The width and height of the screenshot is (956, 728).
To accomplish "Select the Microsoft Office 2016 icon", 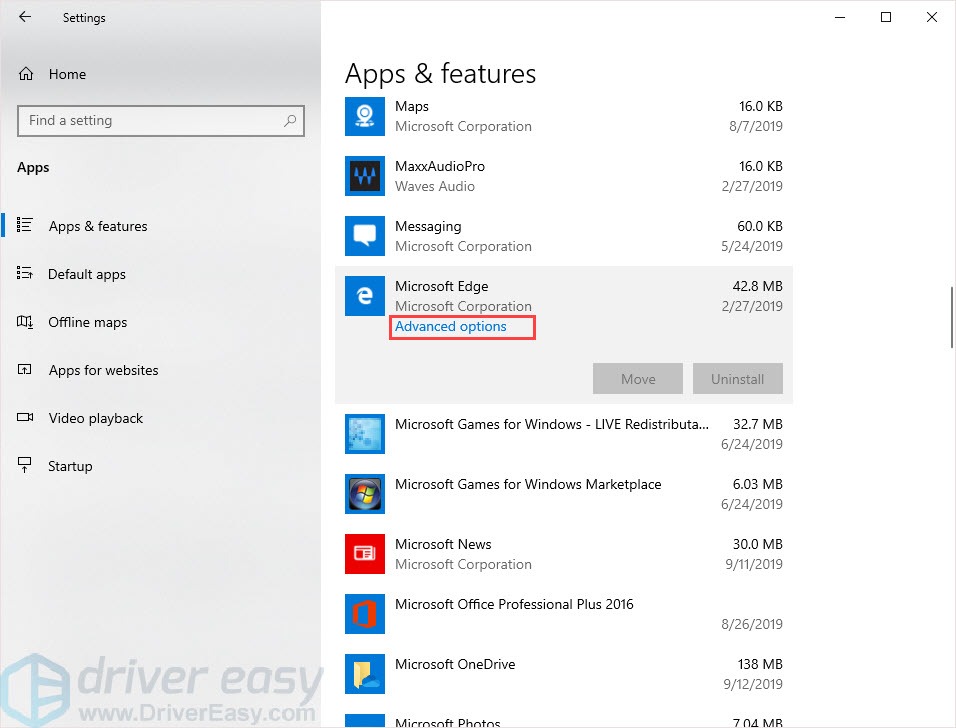I will [365, 614].
